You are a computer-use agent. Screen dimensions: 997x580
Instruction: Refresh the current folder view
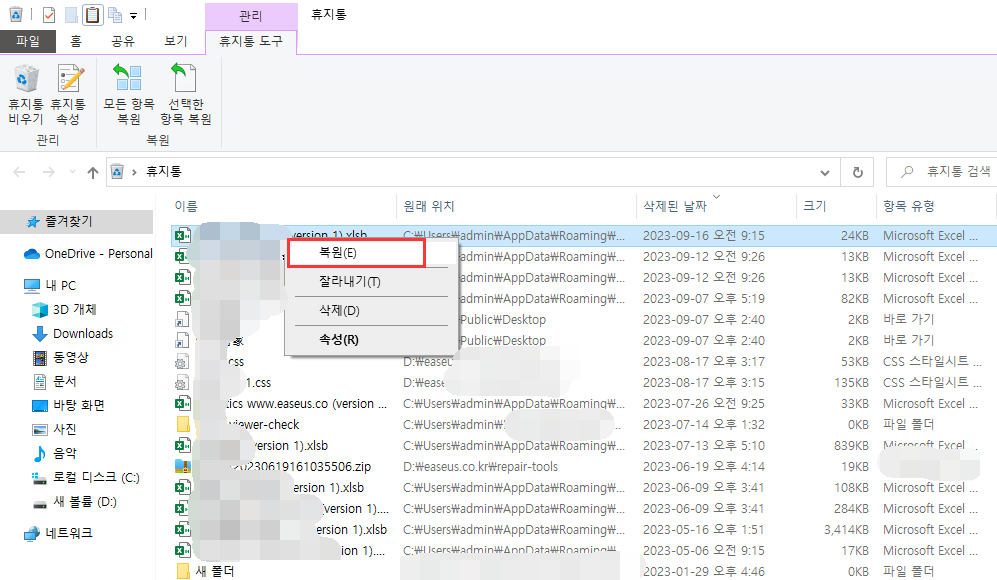click(x=857, y=171)
